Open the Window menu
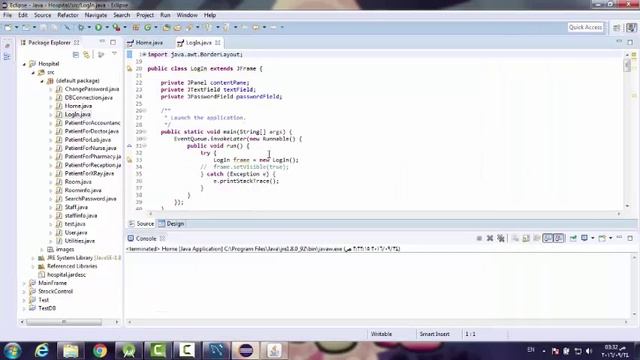 point(187,15)
